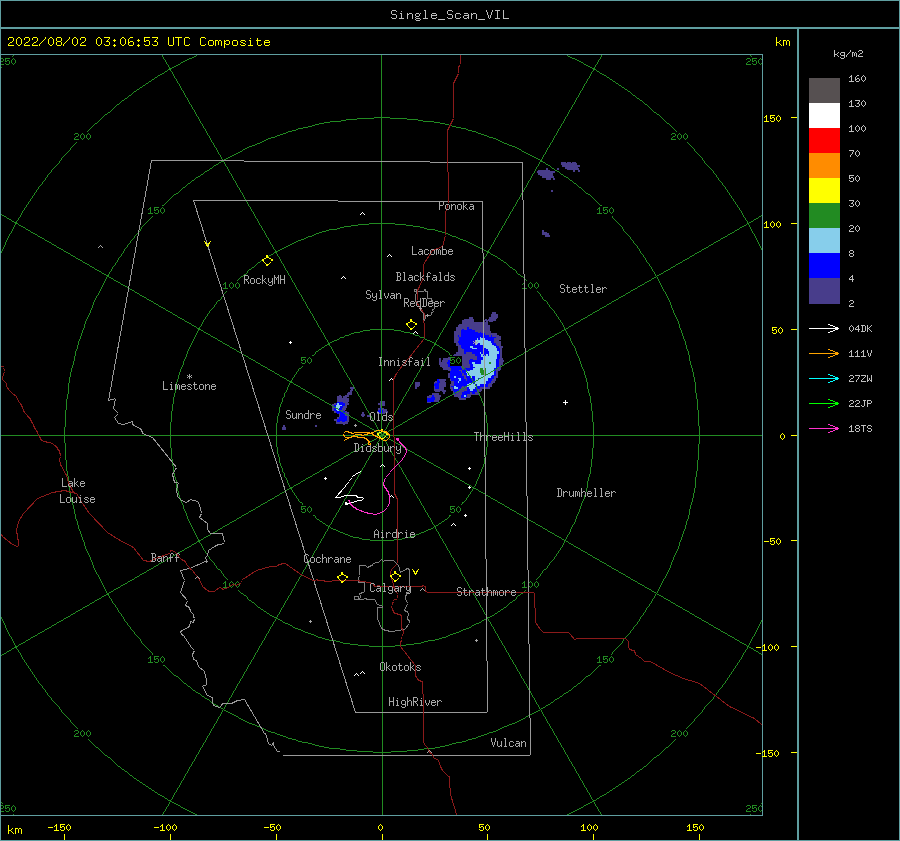Select the grey 130-160 legend color swatch
This screenshot has height=841, width=900.
click(x=824, y=91)
